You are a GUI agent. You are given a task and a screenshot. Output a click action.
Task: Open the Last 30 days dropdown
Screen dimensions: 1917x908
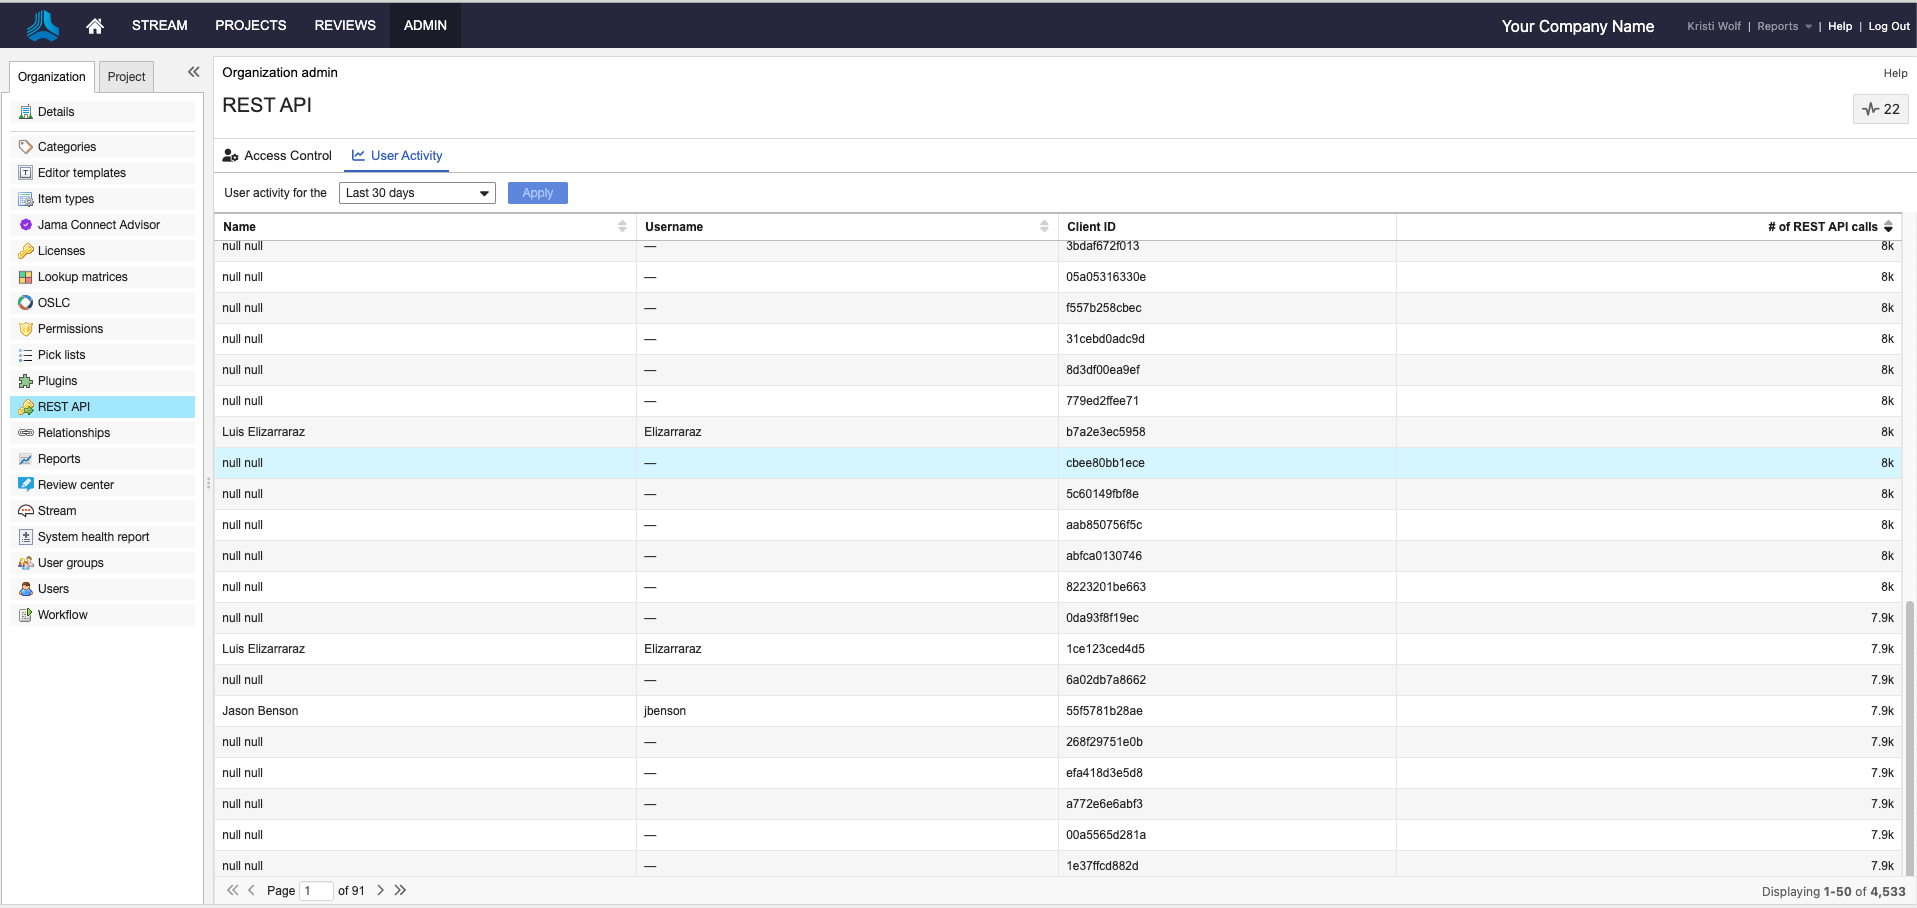[417, 193]
